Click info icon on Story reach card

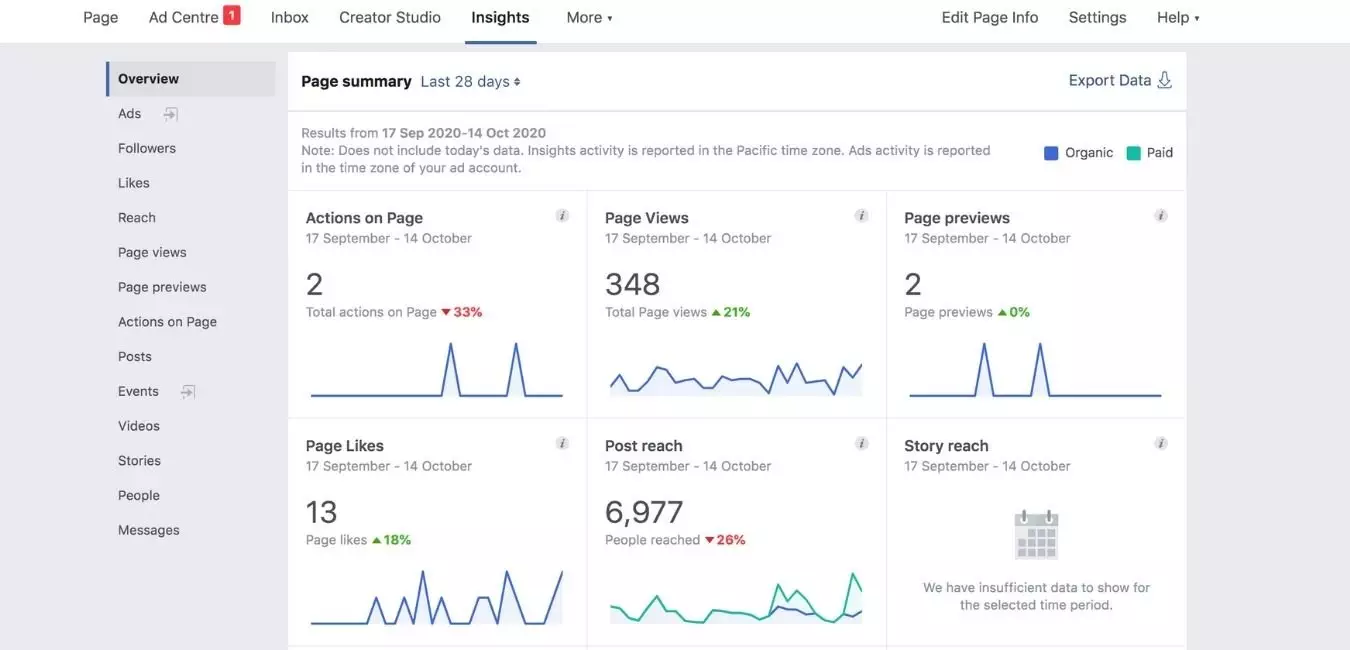coord(1161,444)
